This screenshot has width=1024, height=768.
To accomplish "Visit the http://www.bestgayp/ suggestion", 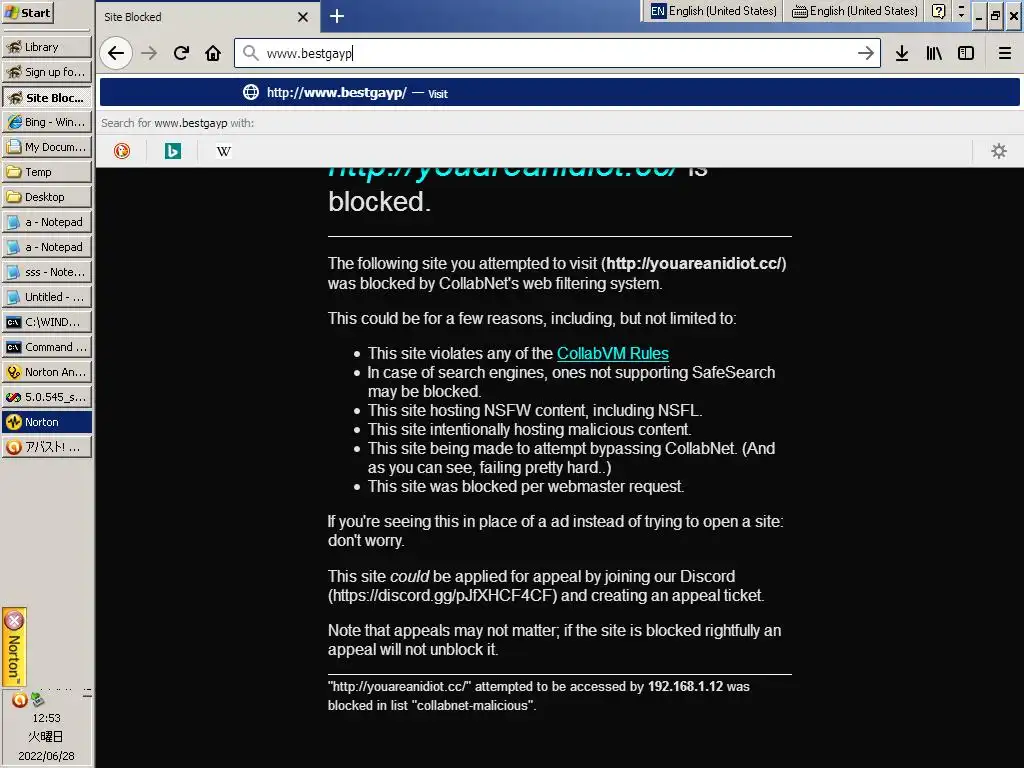I will point(560,93).
